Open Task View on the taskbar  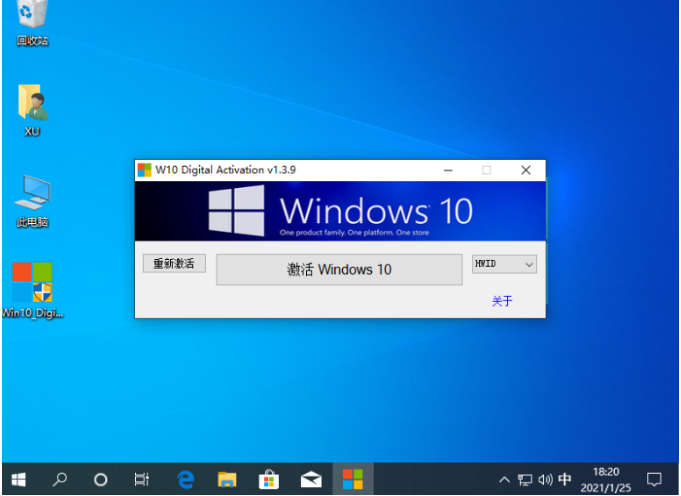(x=142, y=479)
